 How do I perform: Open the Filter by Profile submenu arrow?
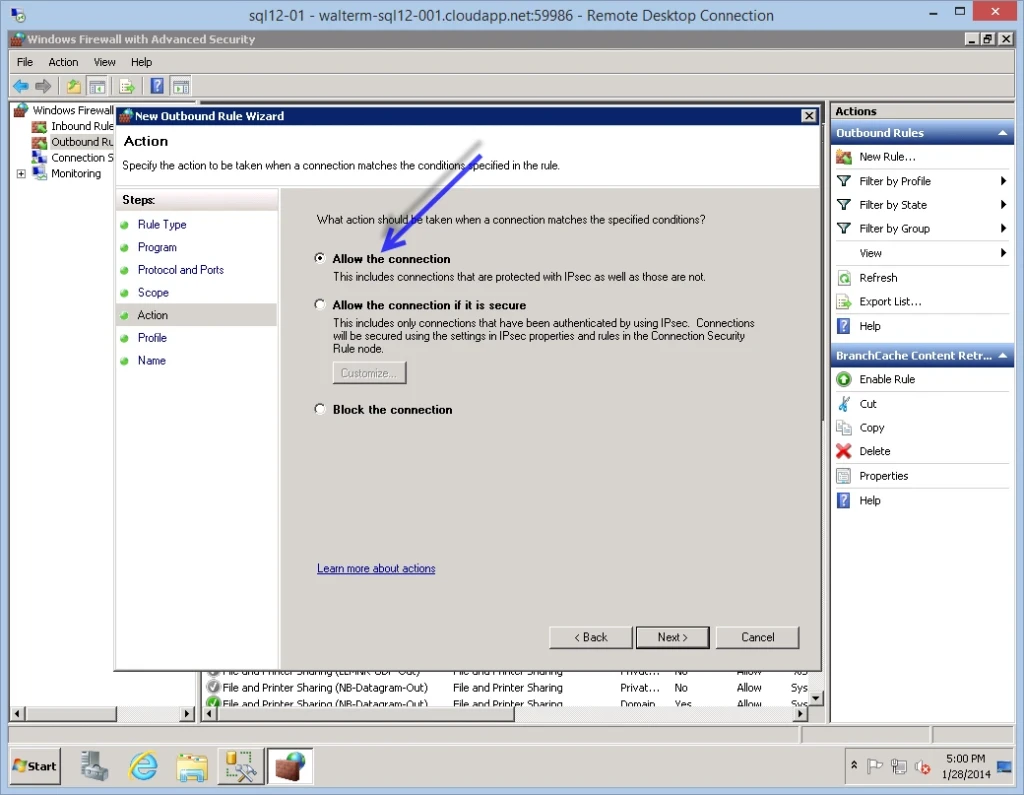1003,181
